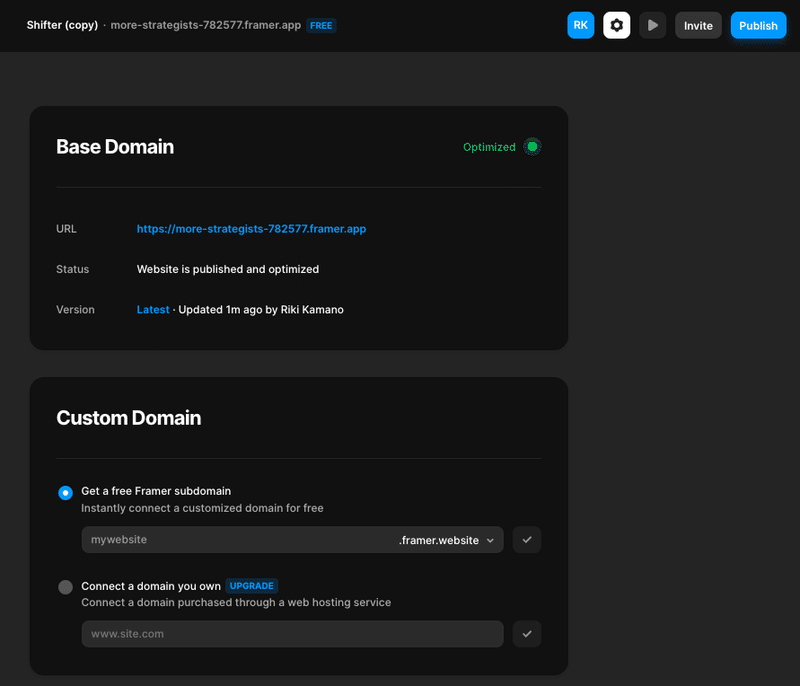The image size is (800, 686).
Task: Click the UPGRADE badge
Action: pyautogui.click(x=252, y=586)
